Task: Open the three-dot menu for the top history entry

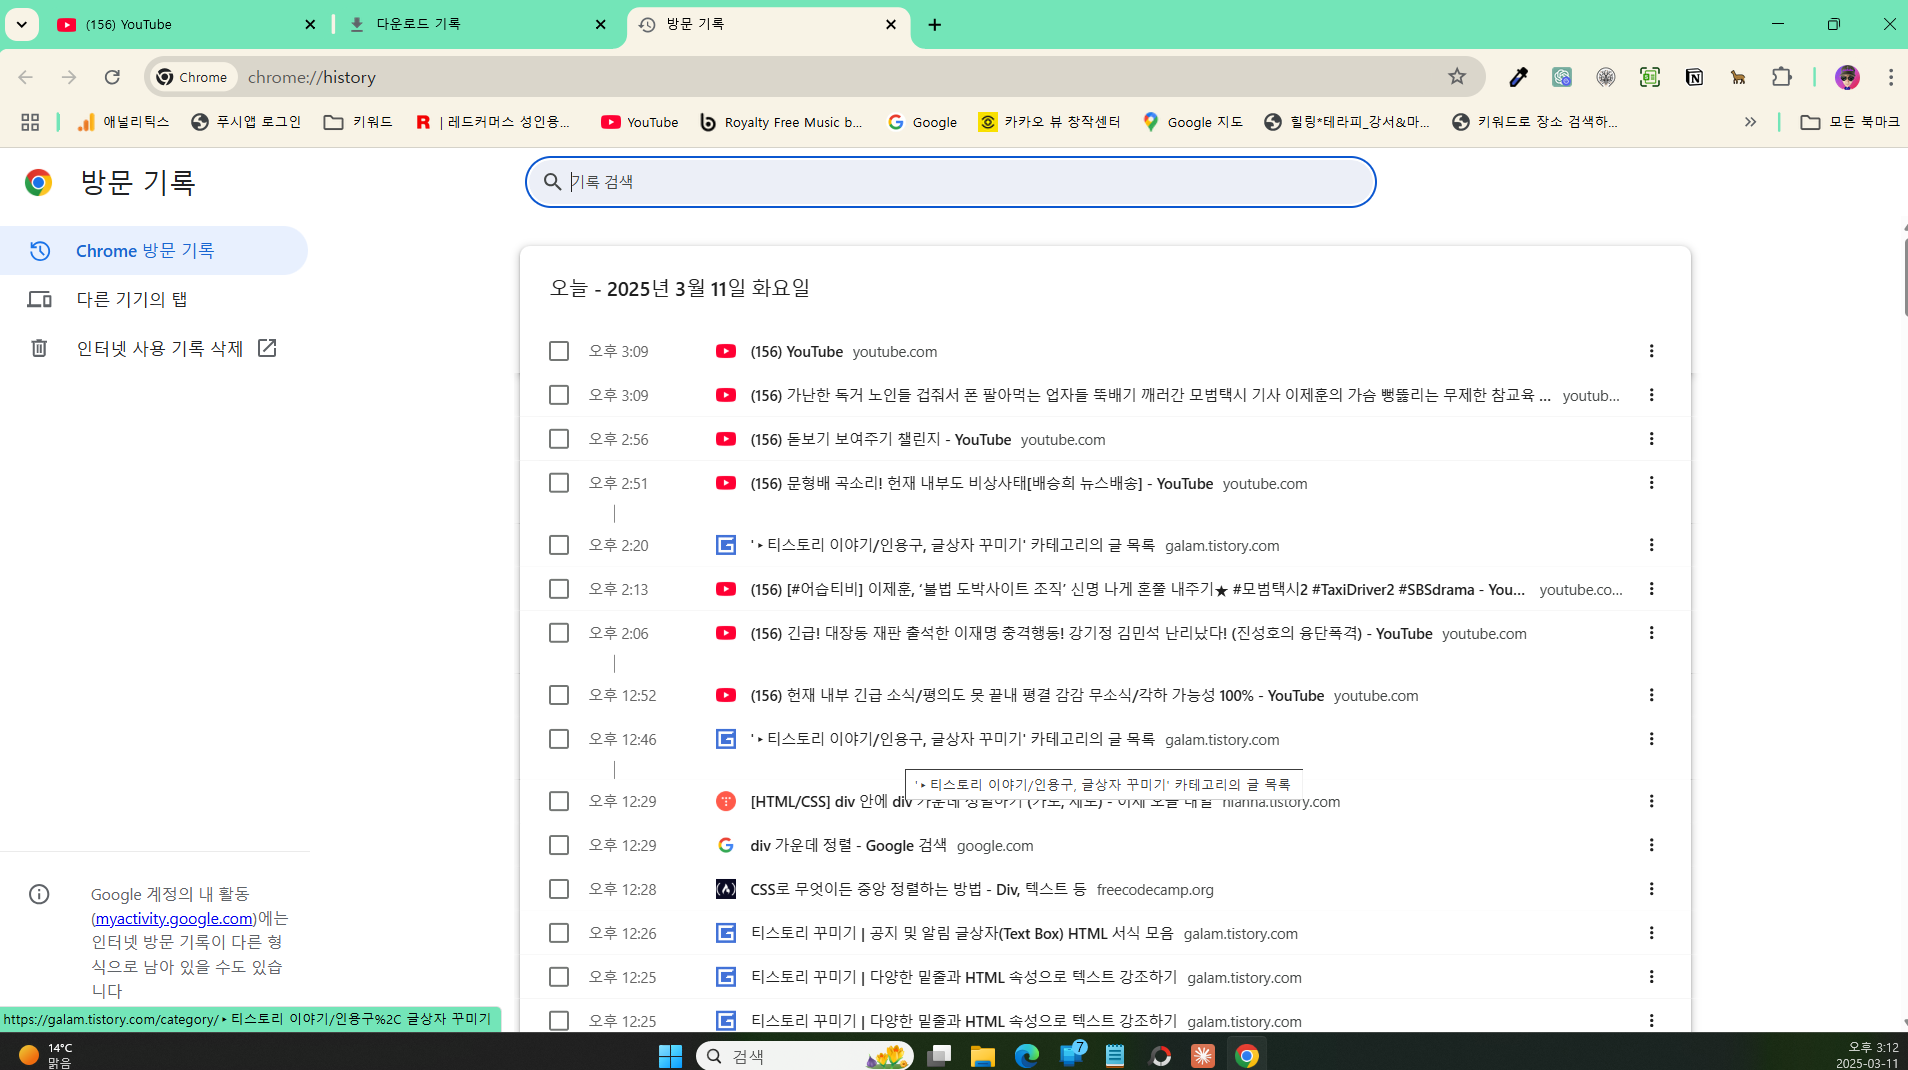Action: 1651,351
